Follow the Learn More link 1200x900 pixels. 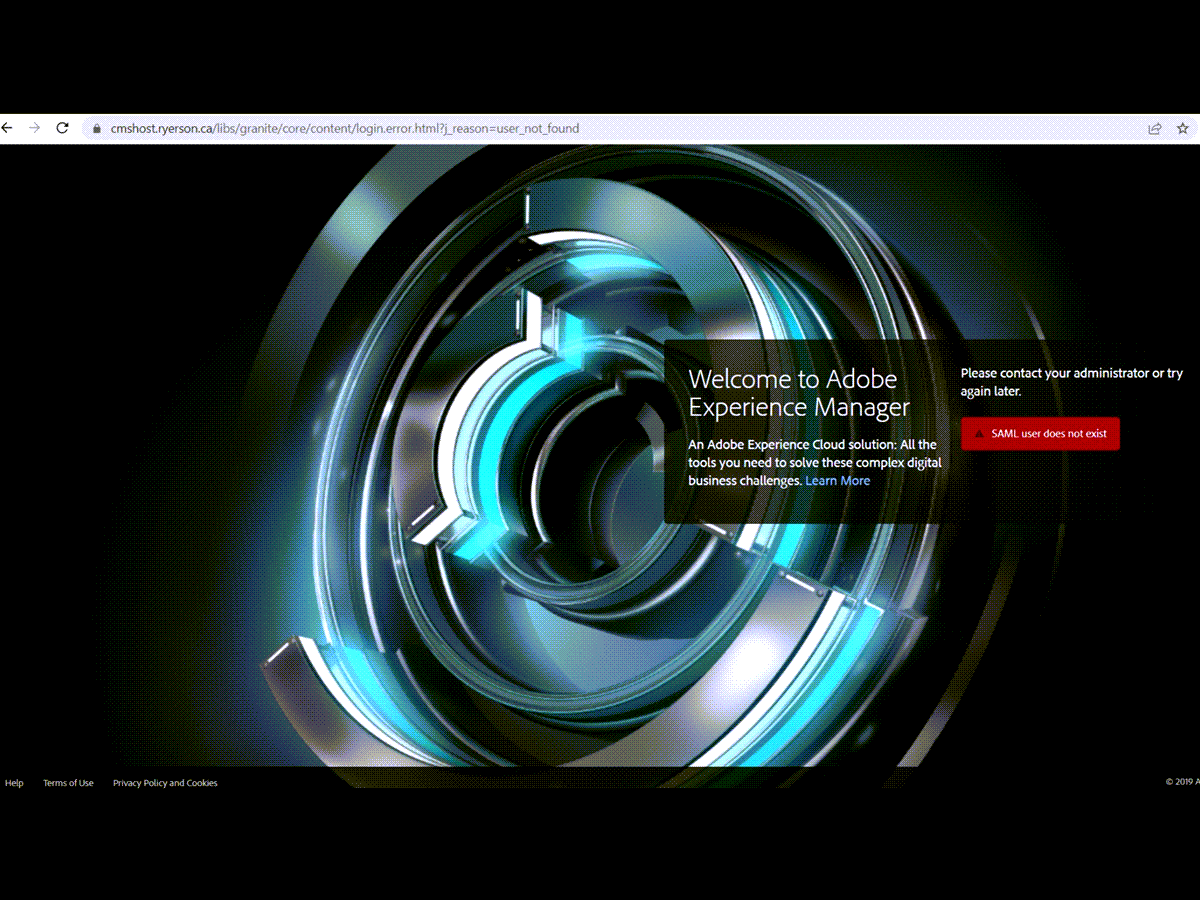coord(837,481)
